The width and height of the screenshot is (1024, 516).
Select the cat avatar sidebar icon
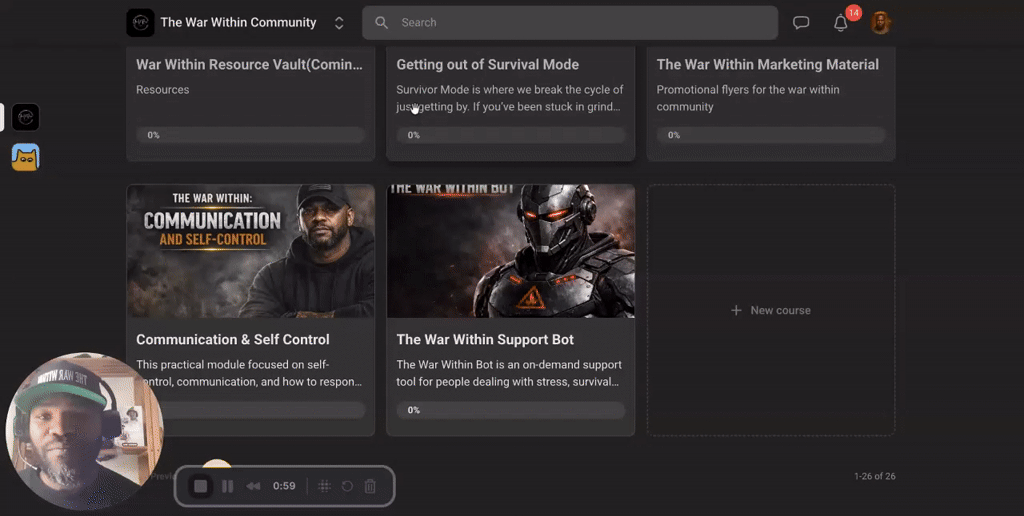click(x=25, y=157)
